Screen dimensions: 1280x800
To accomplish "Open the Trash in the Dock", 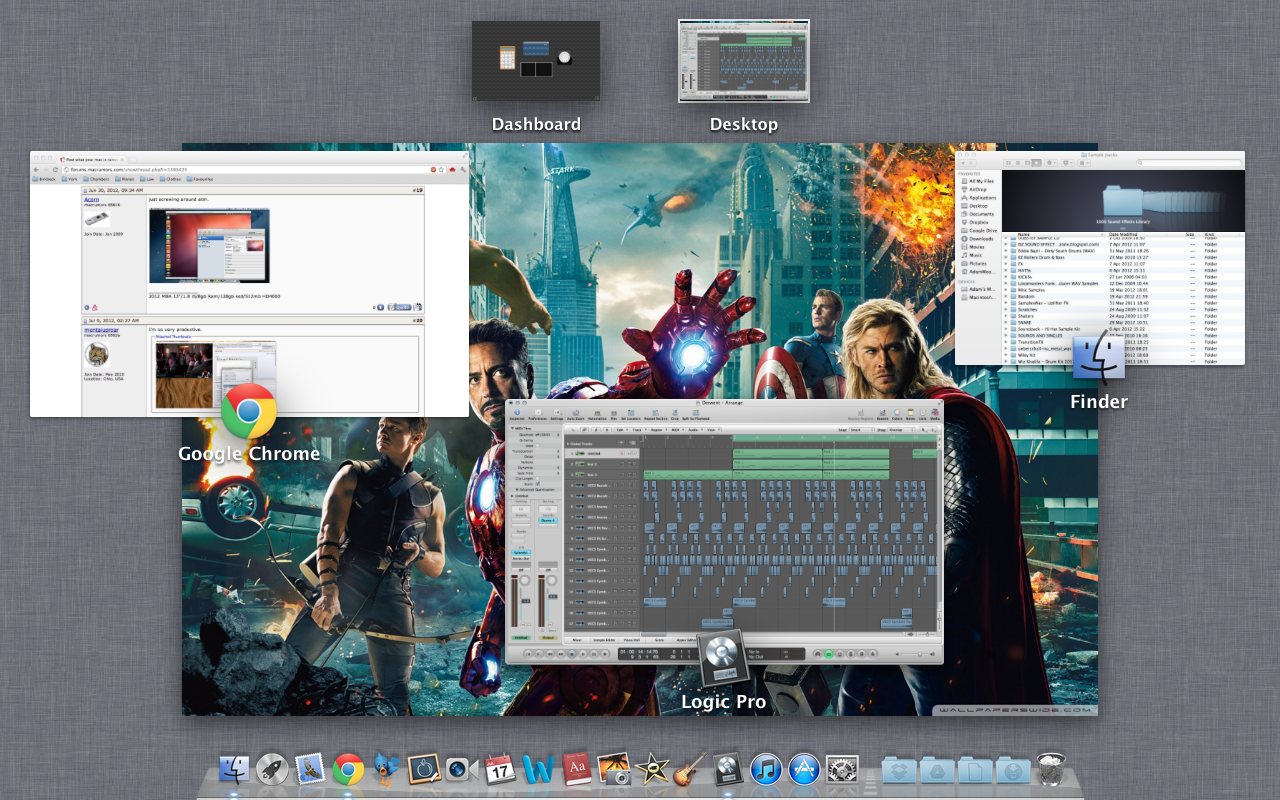I will click(x=1051, y=769).
